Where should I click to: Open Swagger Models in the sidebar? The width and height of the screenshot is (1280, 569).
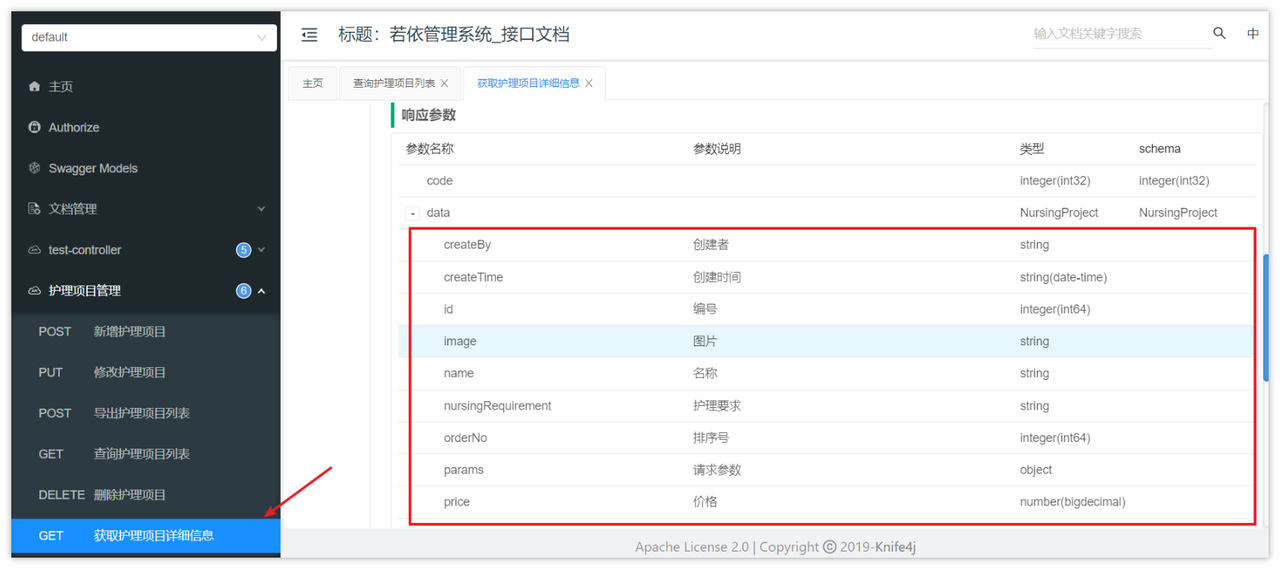(x=146, y=168)
